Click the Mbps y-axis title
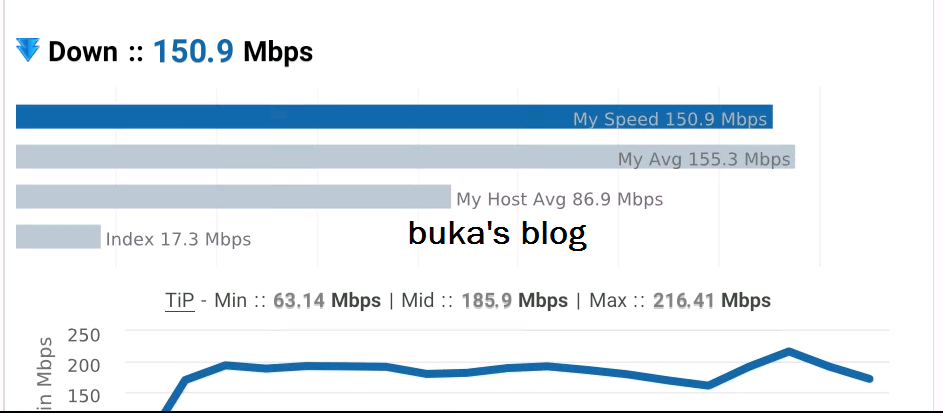 coord(45,361)
